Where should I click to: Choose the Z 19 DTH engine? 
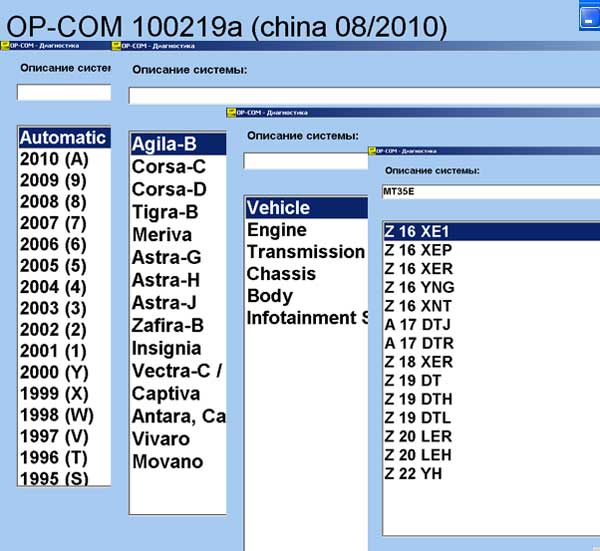tap(418, 399)
